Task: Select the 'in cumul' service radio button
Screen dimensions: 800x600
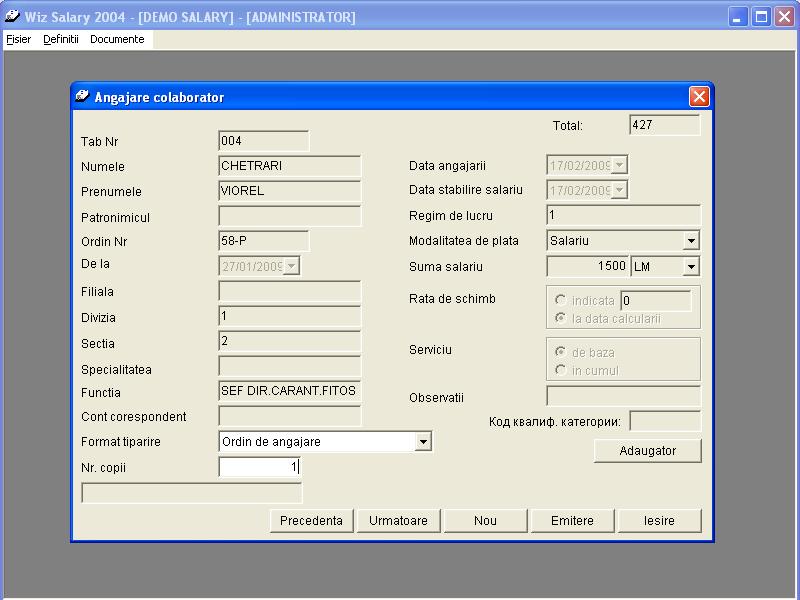Action: click(x=561, y=371)
